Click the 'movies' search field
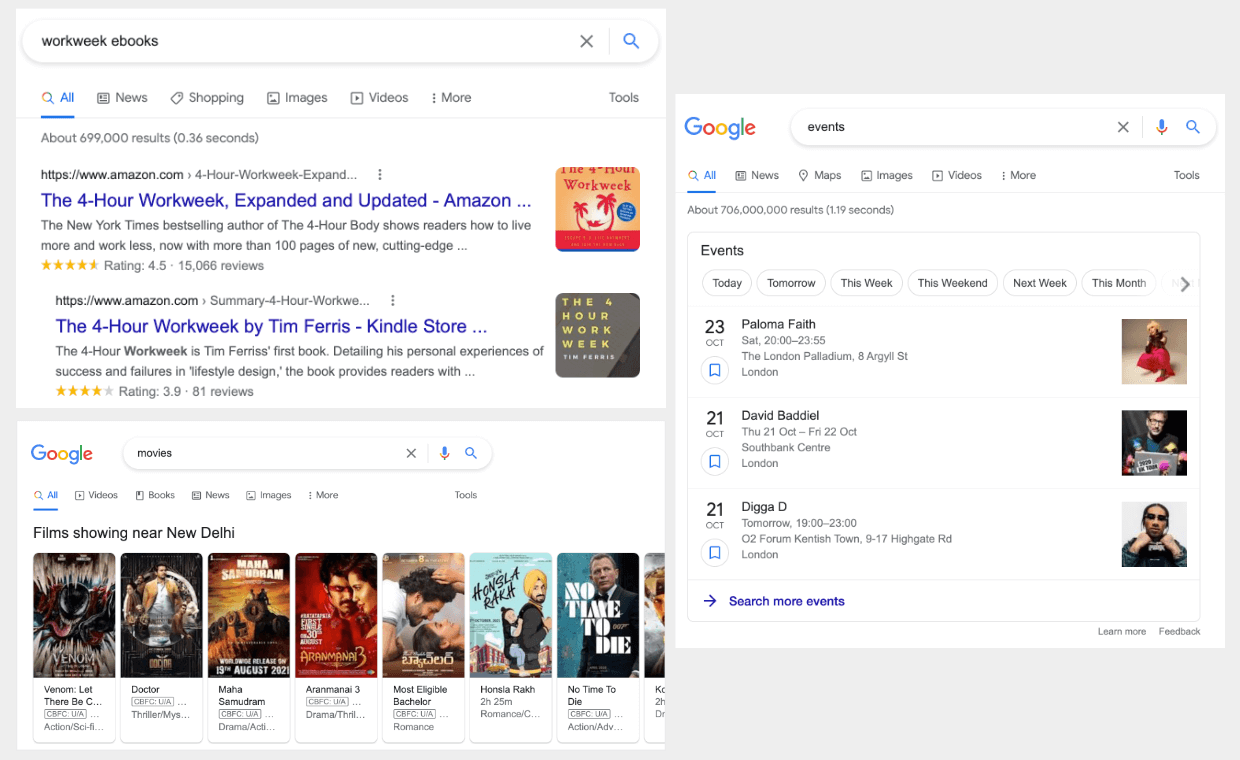1240x760 pixels. pyautogui.click(x=307, y=453)
